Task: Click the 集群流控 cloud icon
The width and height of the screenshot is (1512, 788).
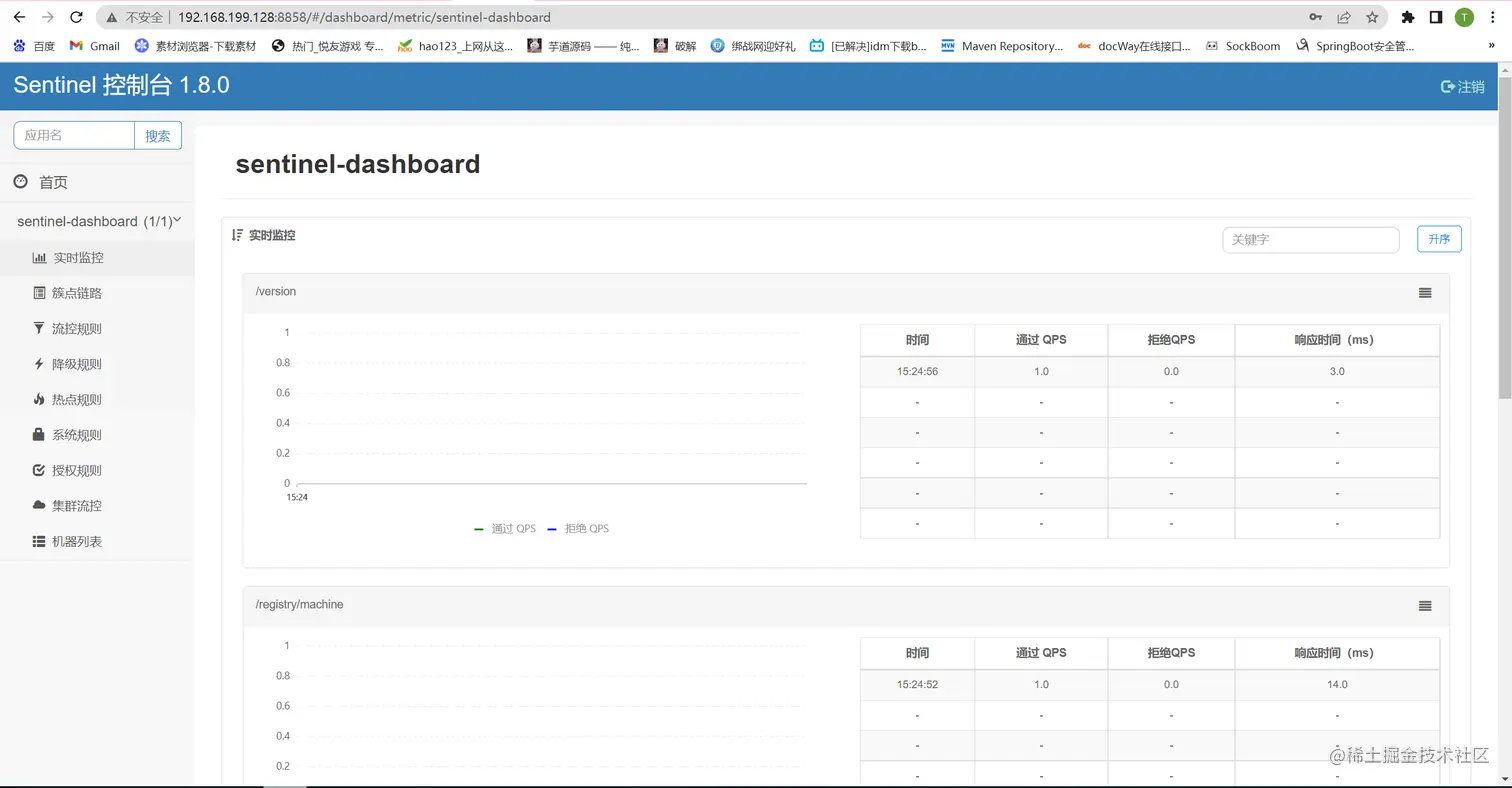Action: 39,506
